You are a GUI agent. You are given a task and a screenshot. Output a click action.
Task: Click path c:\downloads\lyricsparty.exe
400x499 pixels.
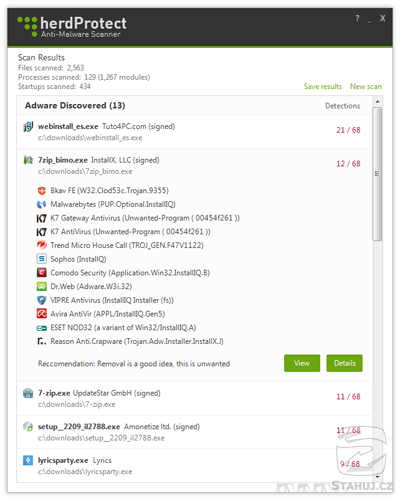(85, 472)
